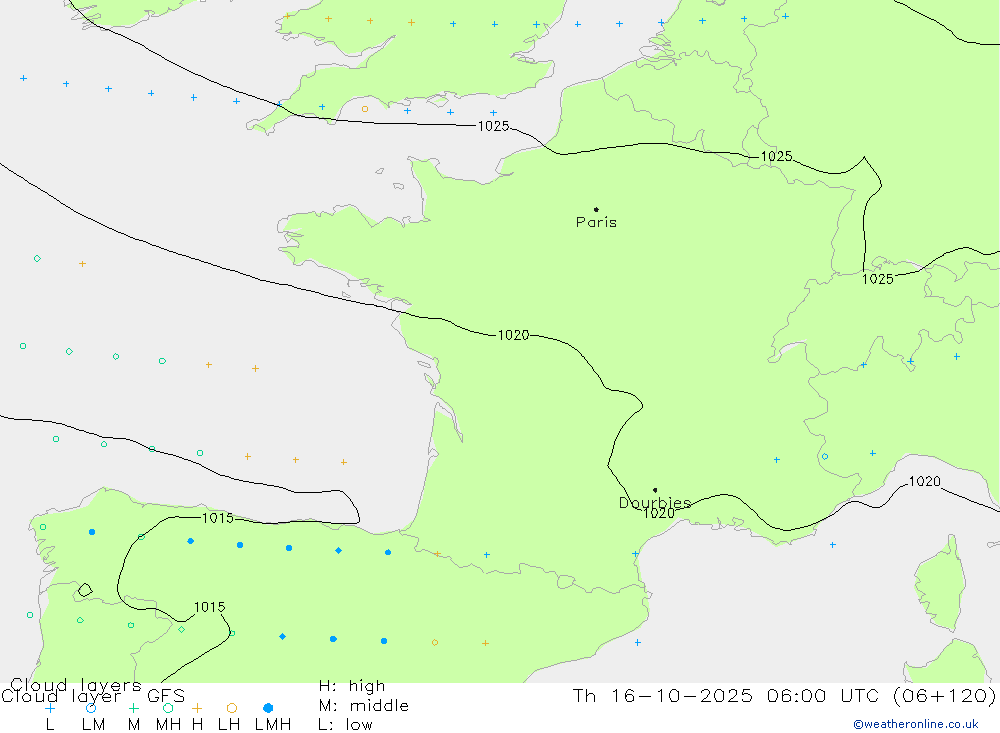The height and width of the screenshot is (733, 1000).
Task: Click the 'L: low' legend text
Action: 345,725
